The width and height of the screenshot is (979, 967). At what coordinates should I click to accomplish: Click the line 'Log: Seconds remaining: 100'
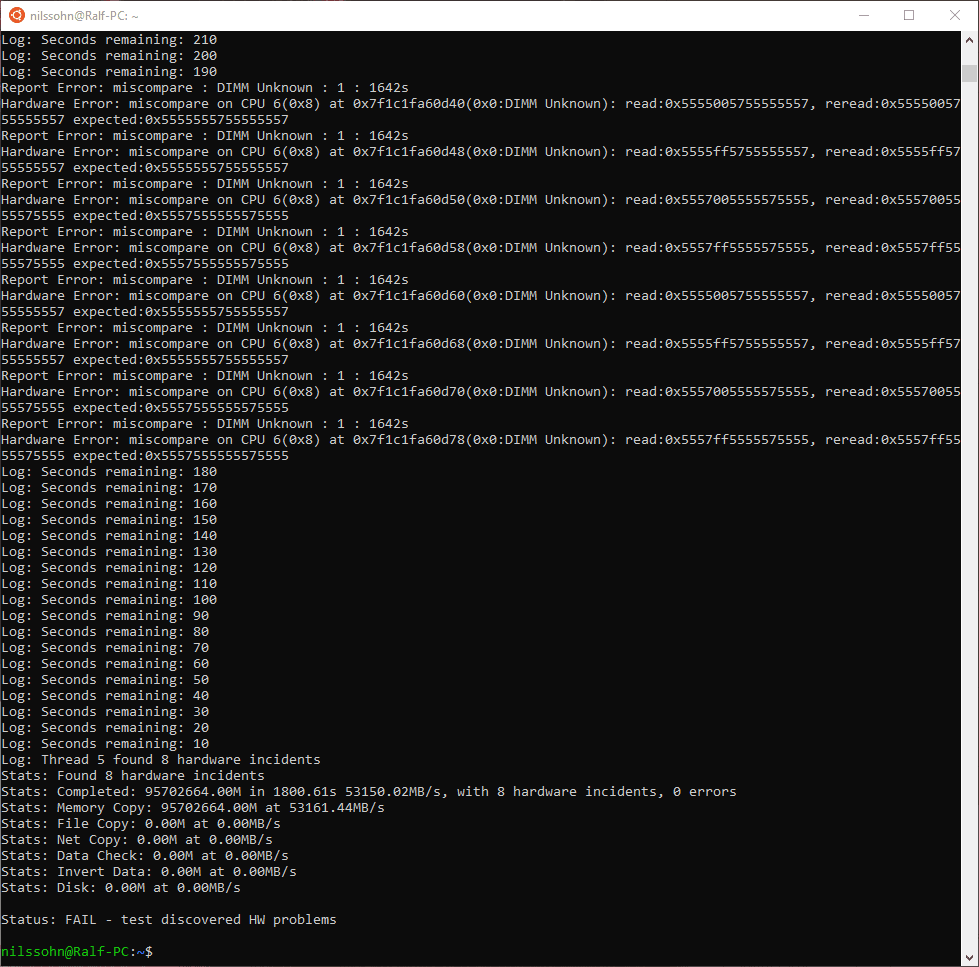pyautogui.click(x=109, y=600)
